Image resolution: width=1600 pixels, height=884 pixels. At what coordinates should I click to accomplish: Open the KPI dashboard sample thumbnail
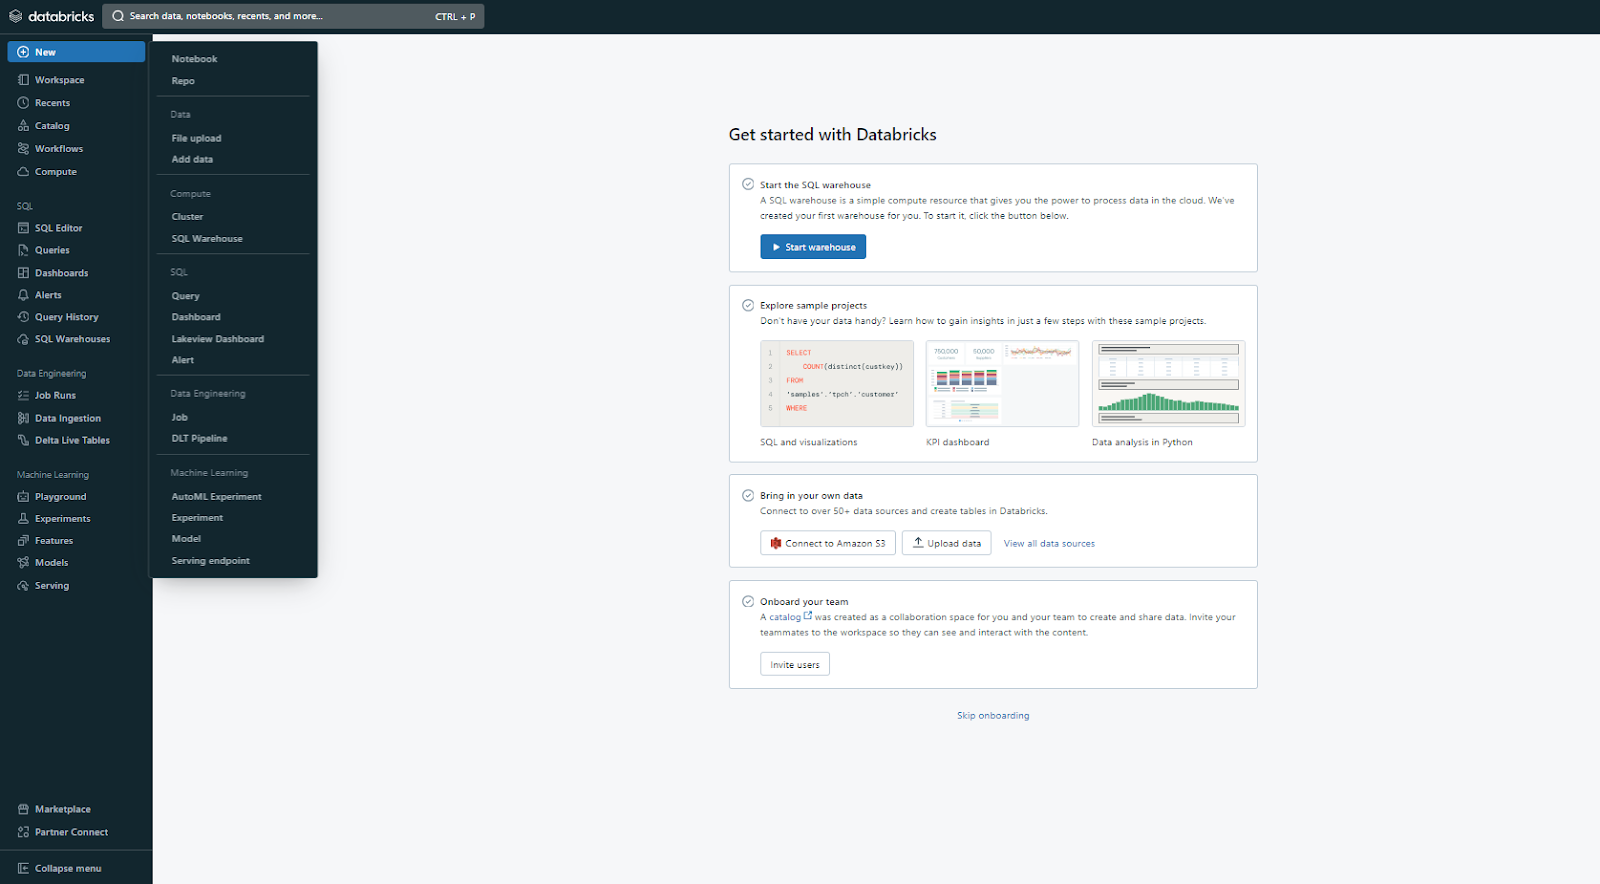(x=1002, y=384)
